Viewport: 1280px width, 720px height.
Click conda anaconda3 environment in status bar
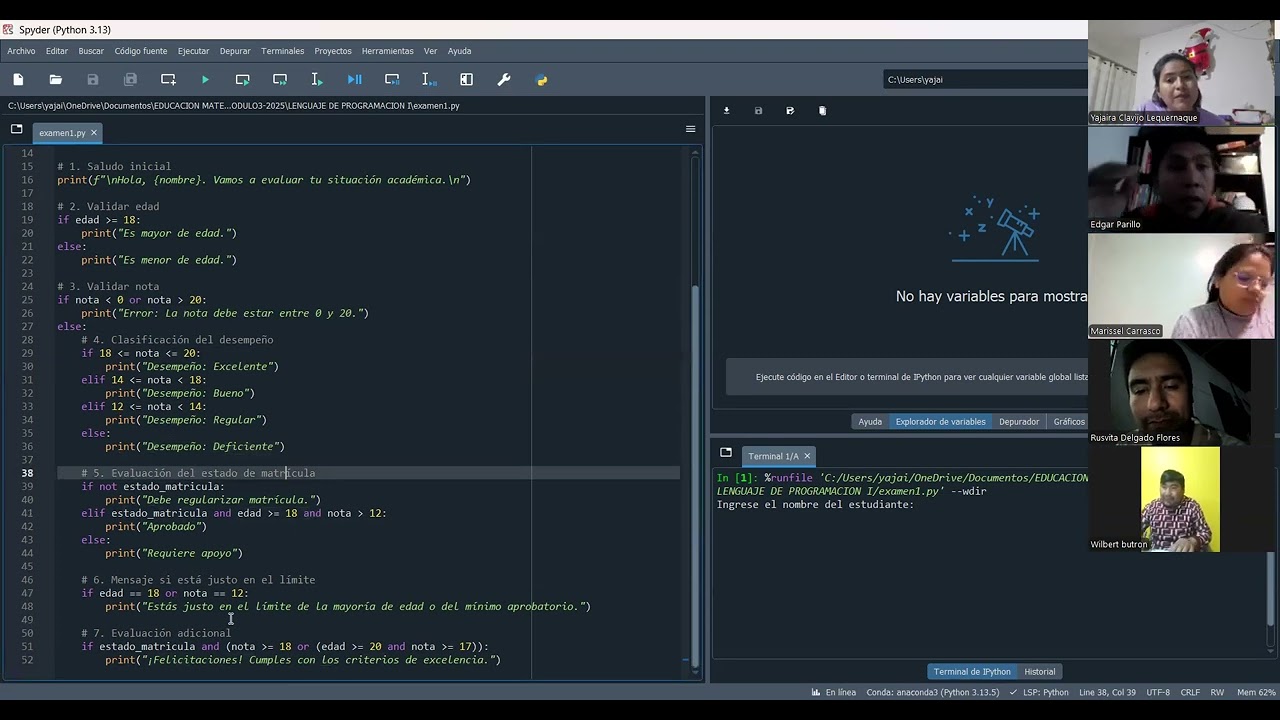pyautogui.click(x=932, y=692)
